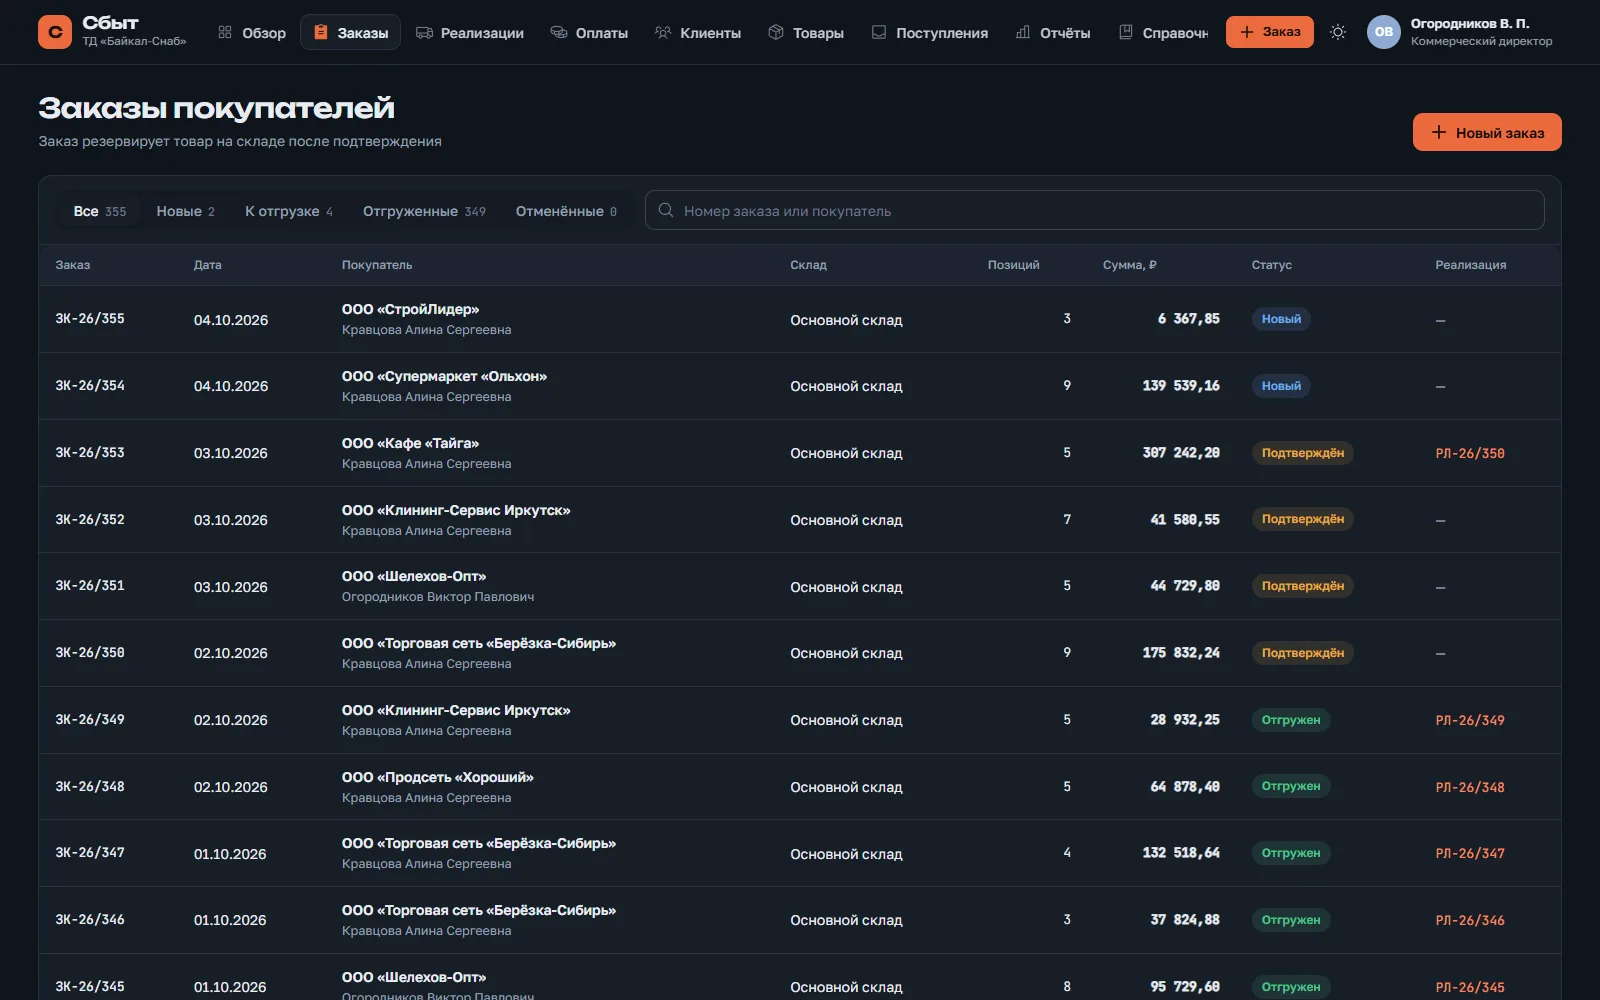Click the Отгружен badge of order ЗК-26/349
Screen dimensions: 1600x1000
[x=1291, y=720]
